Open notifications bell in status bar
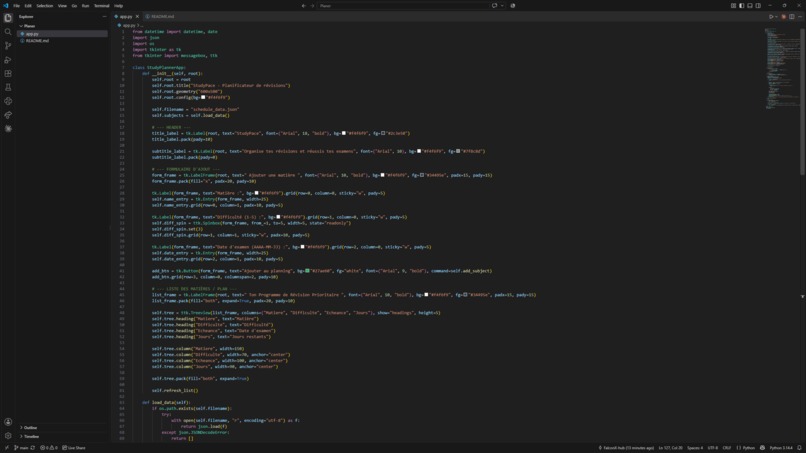 click(x=799, y=448)
